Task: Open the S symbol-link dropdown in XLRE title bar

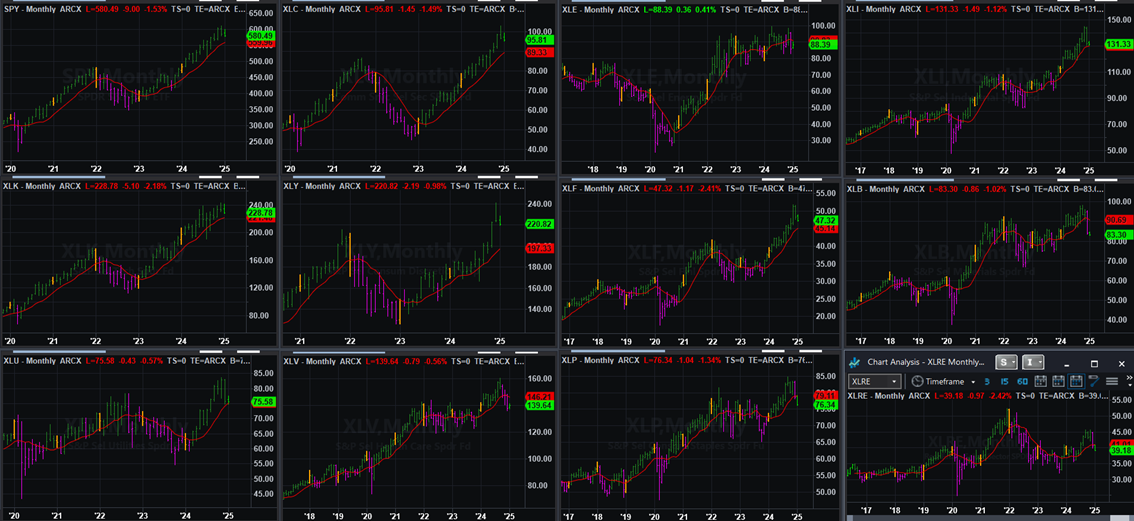Action: 1006,363
